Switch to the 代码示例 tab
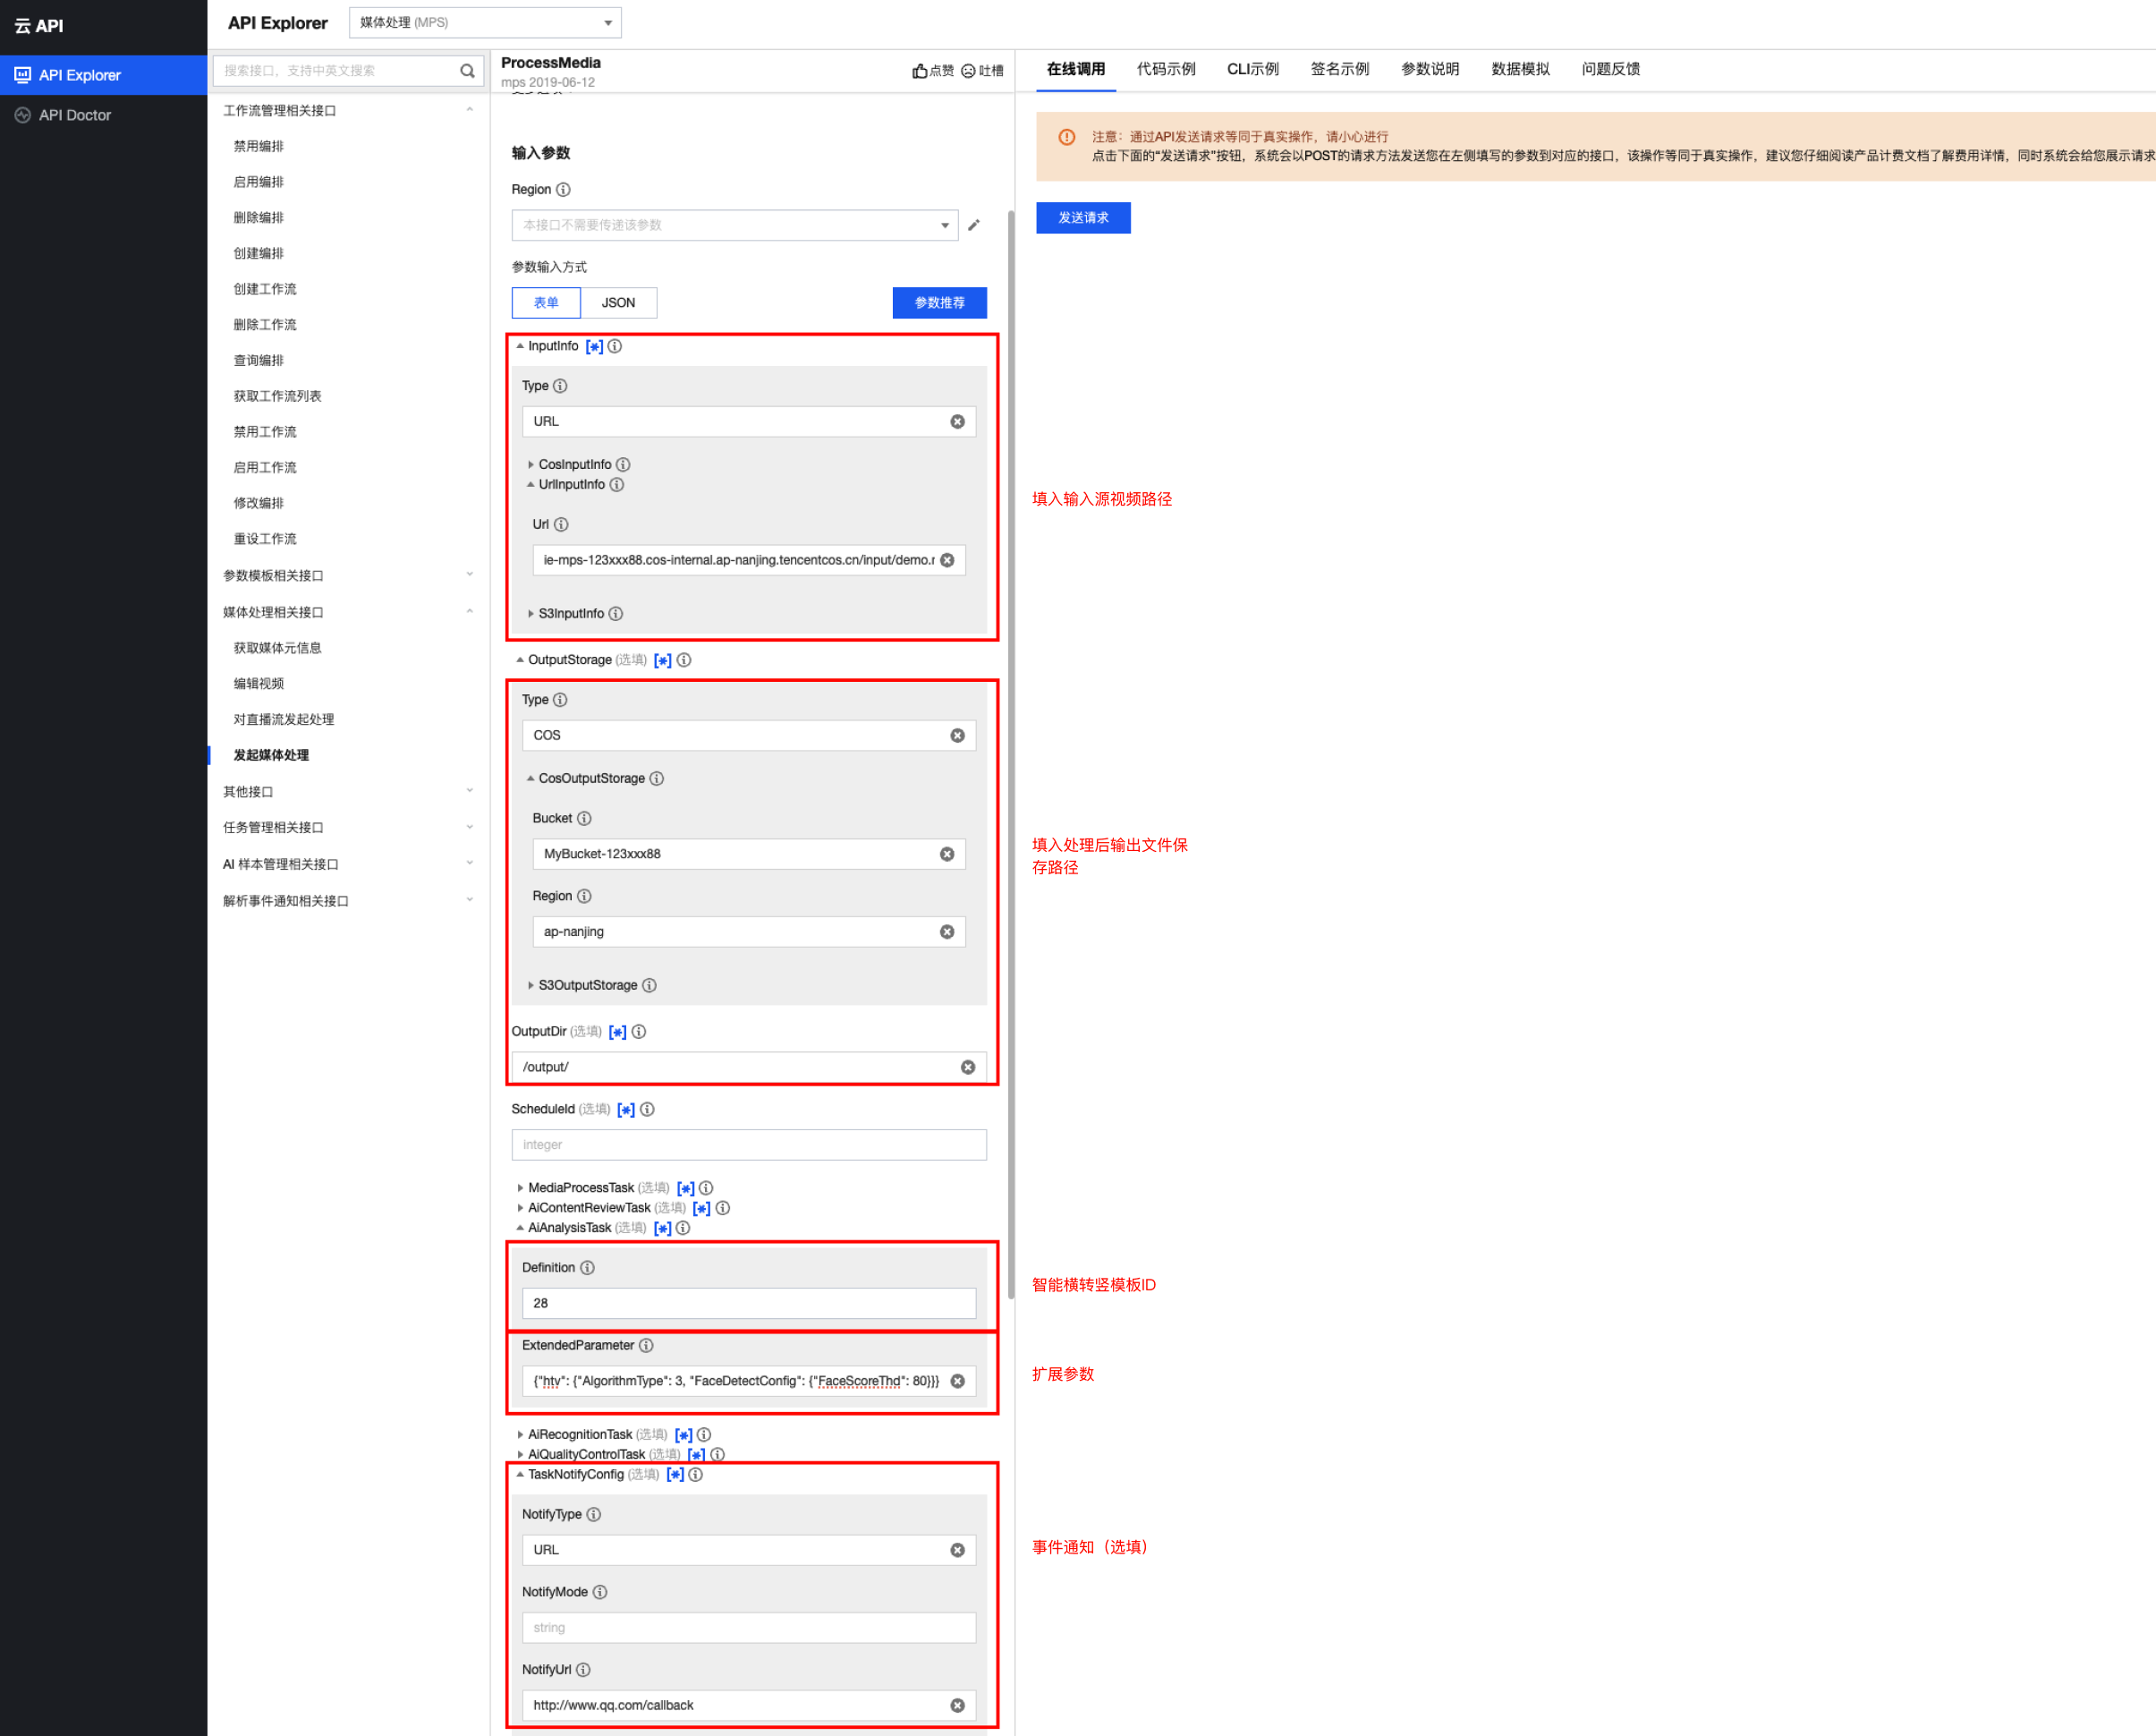 pyautogui.click(x=1165, y=69)
